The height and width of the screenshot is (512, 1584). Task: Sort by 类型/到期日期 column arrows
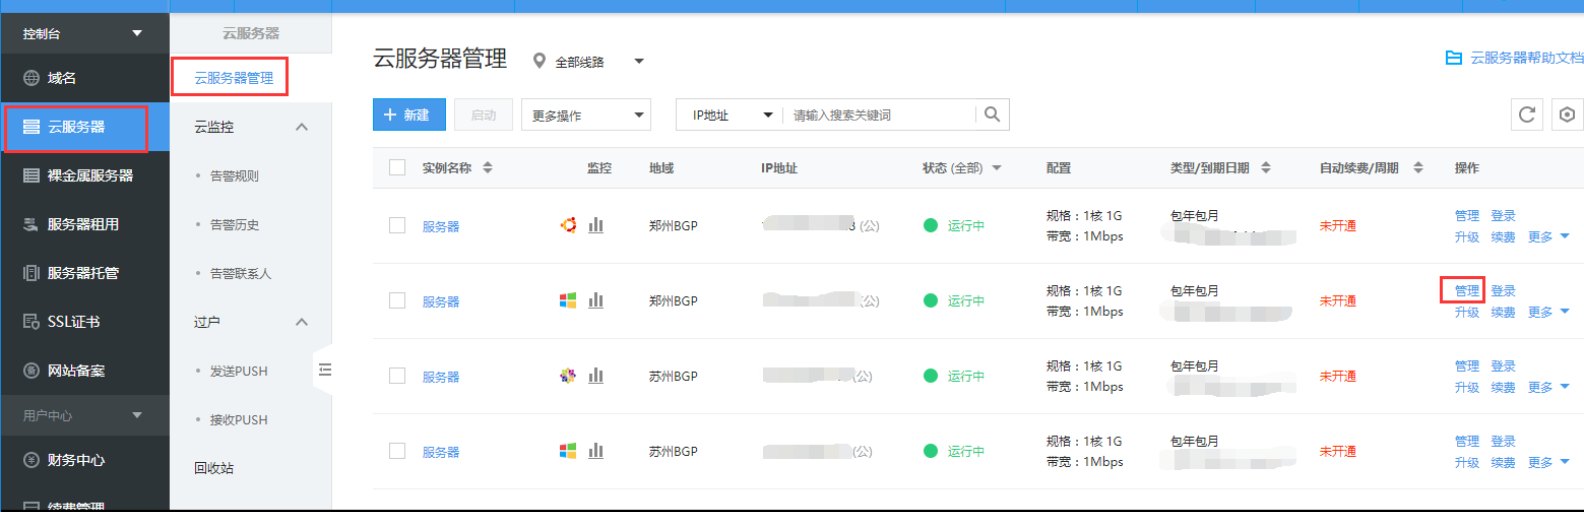coord(1266,168)
